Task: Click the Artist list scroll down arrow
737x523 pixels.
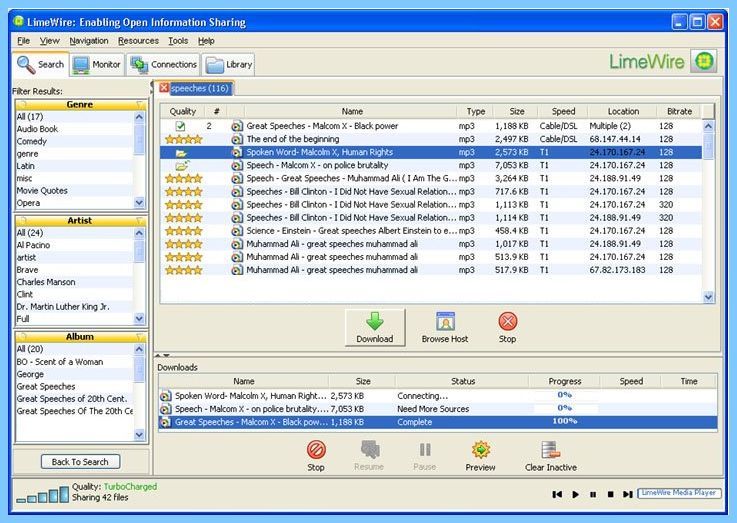Action: 139,319
